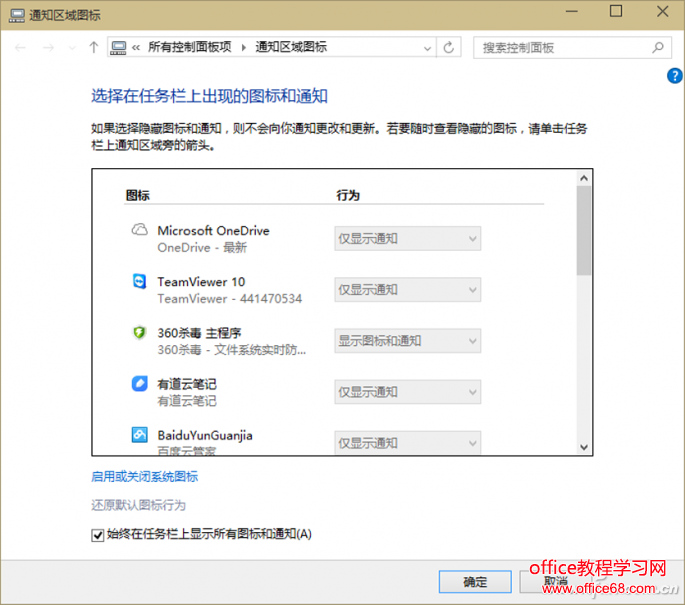Open help via blue question mark icon

675,76
